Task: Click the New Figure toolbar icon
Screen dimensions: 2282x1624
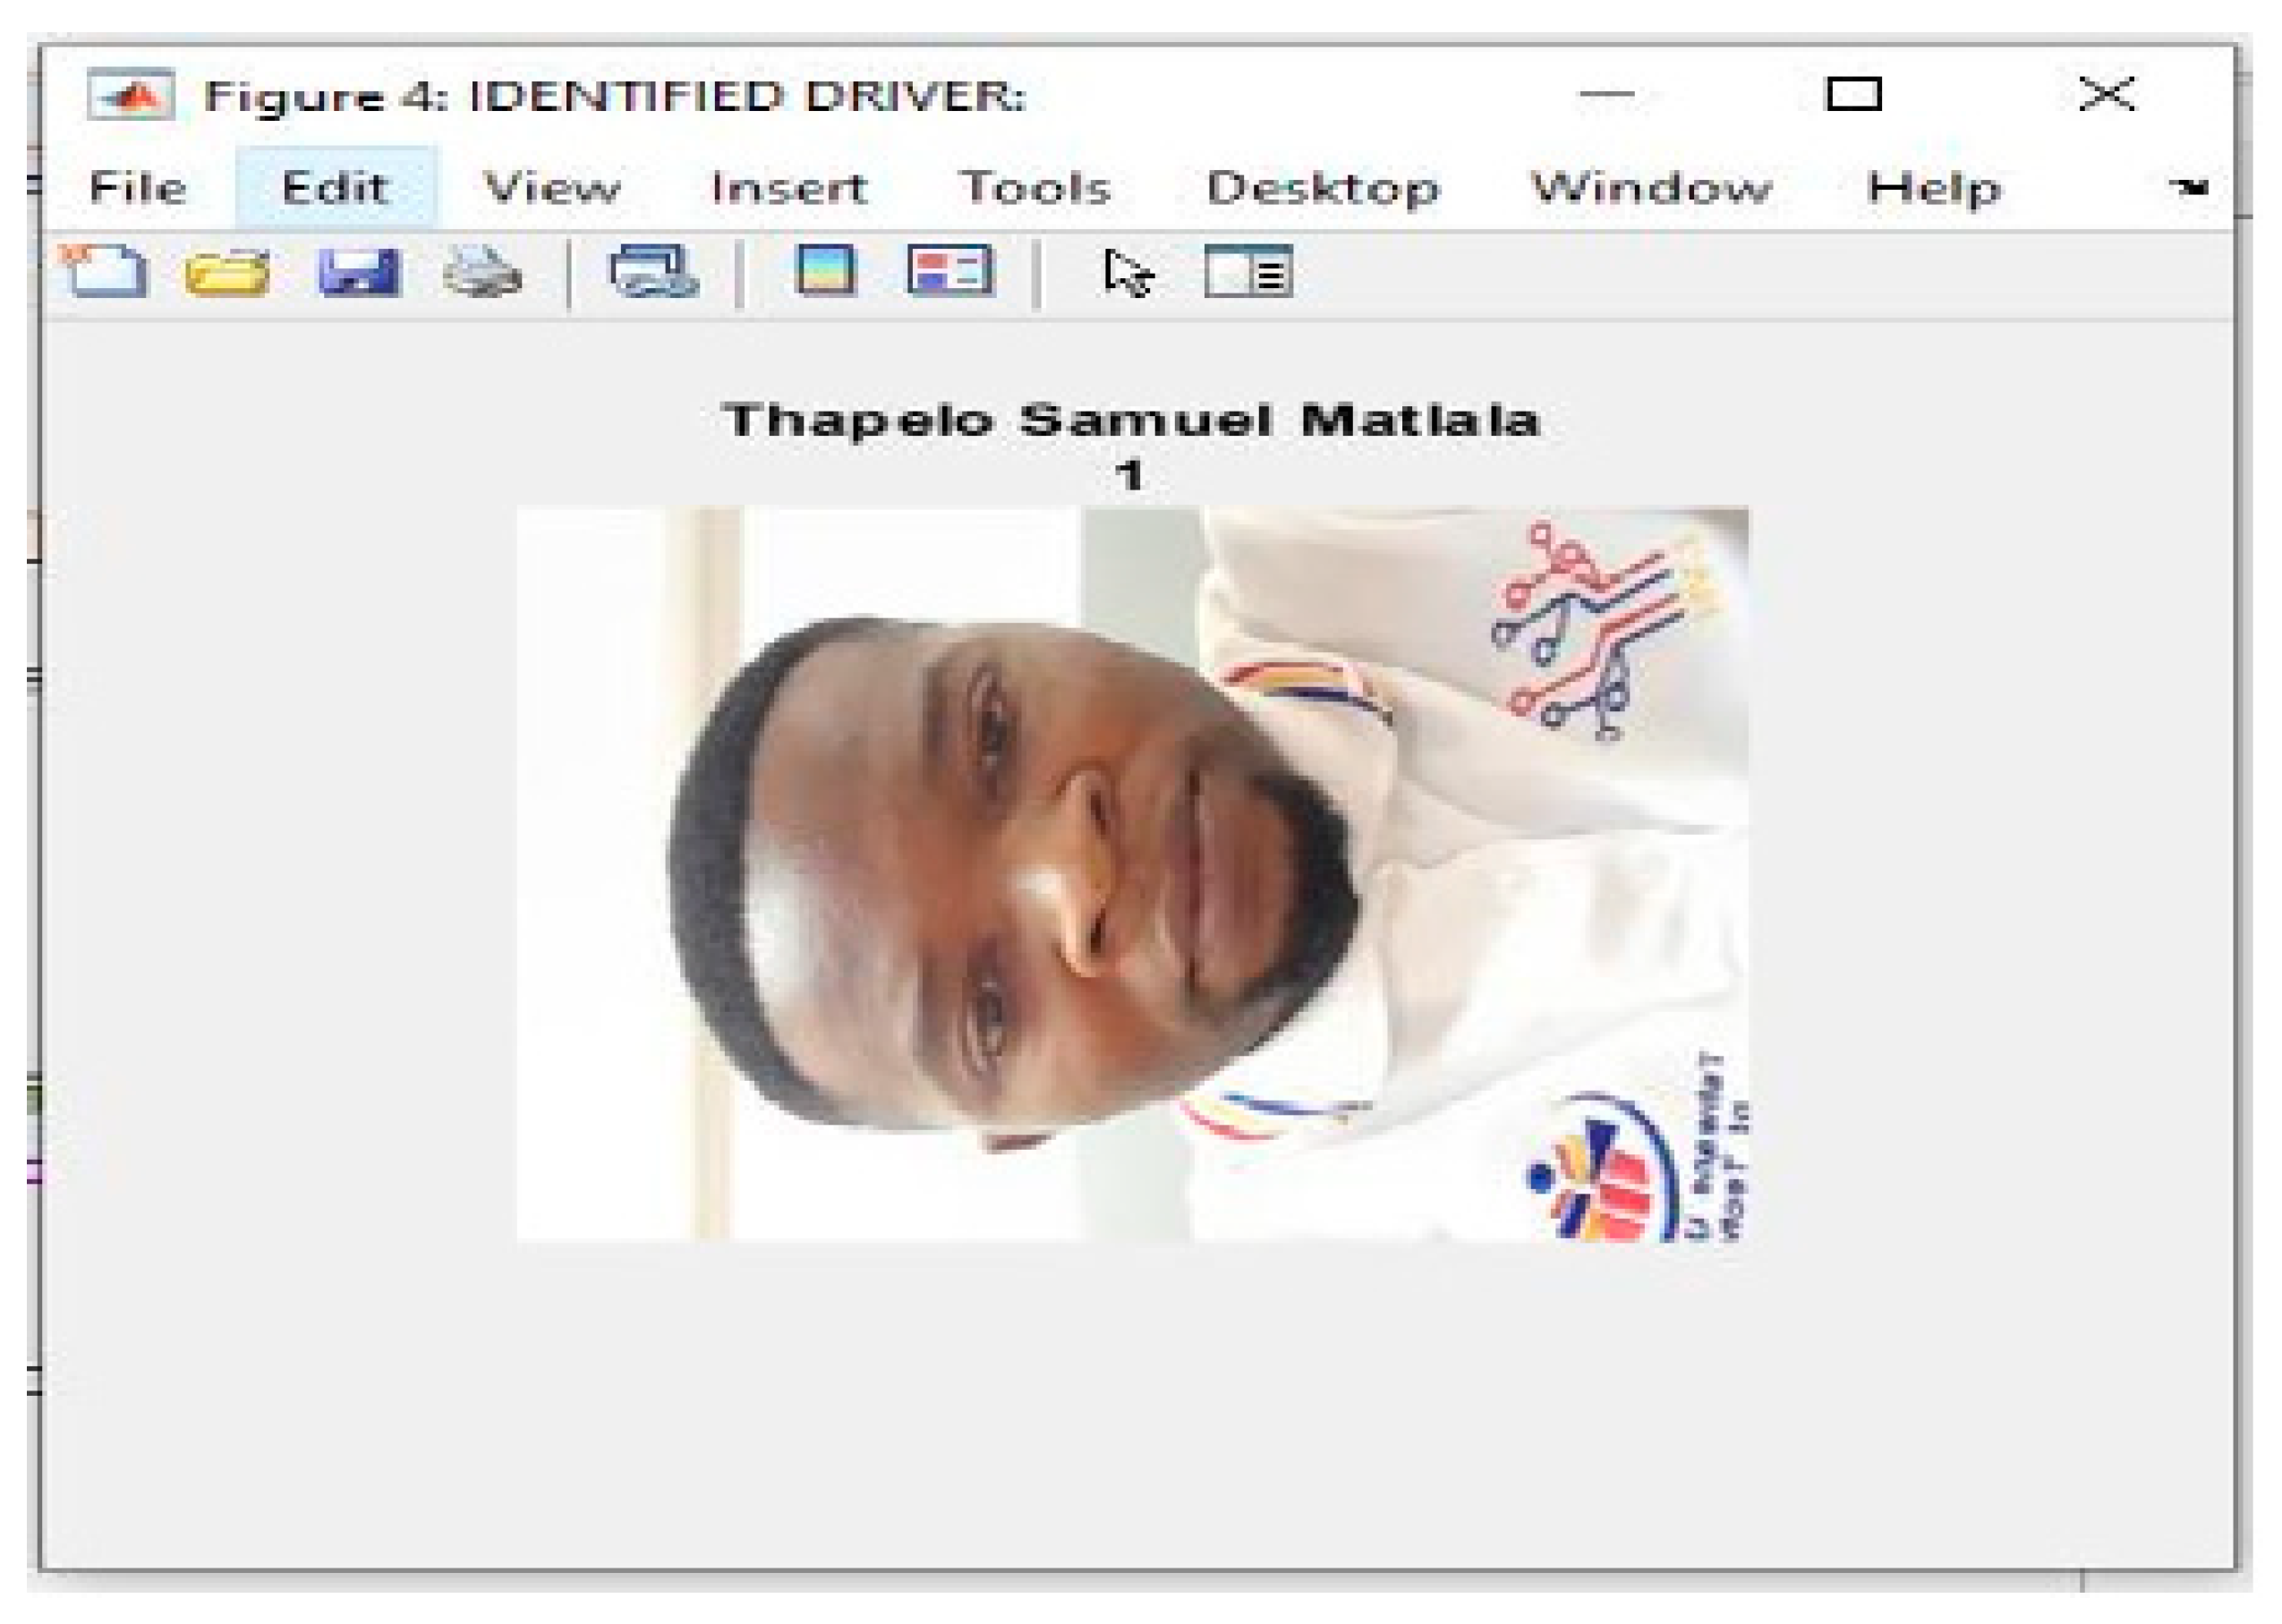Action: click(x=106, y=271)
